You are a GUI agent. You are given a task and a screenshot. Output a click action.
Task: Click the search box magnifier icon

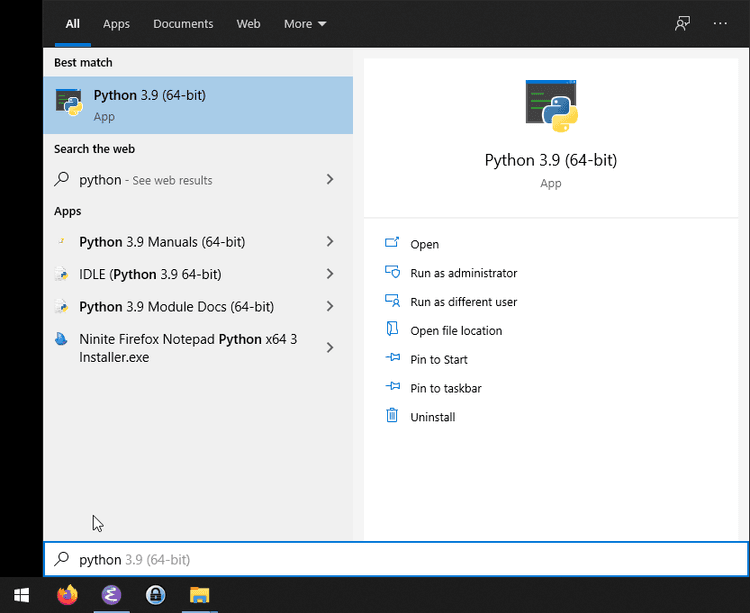point(62,558)
